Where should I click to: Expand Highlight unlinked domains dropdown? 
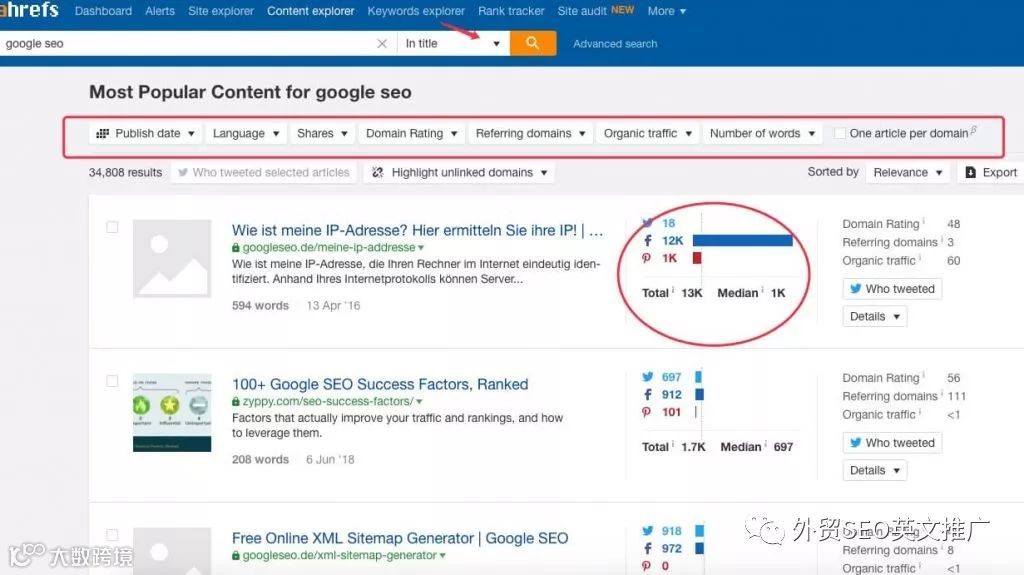[x=460, y=172]
